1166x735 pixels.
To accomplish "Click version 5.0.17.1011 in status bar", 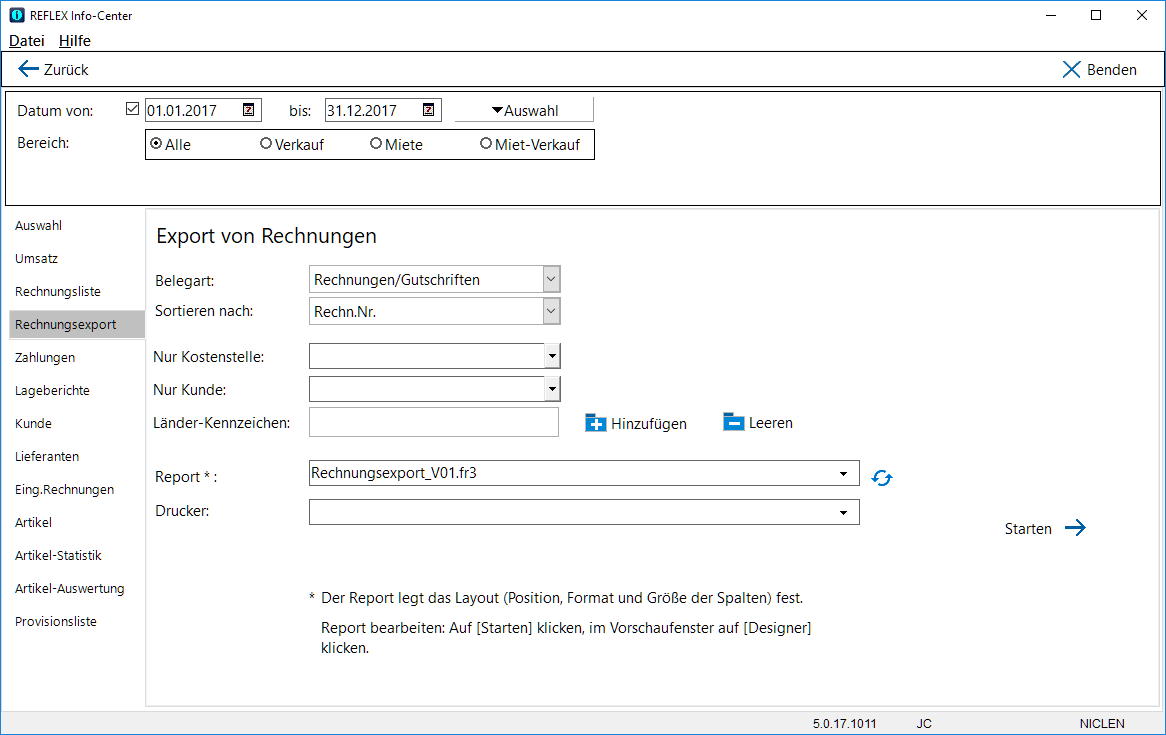I will [845, 724].
